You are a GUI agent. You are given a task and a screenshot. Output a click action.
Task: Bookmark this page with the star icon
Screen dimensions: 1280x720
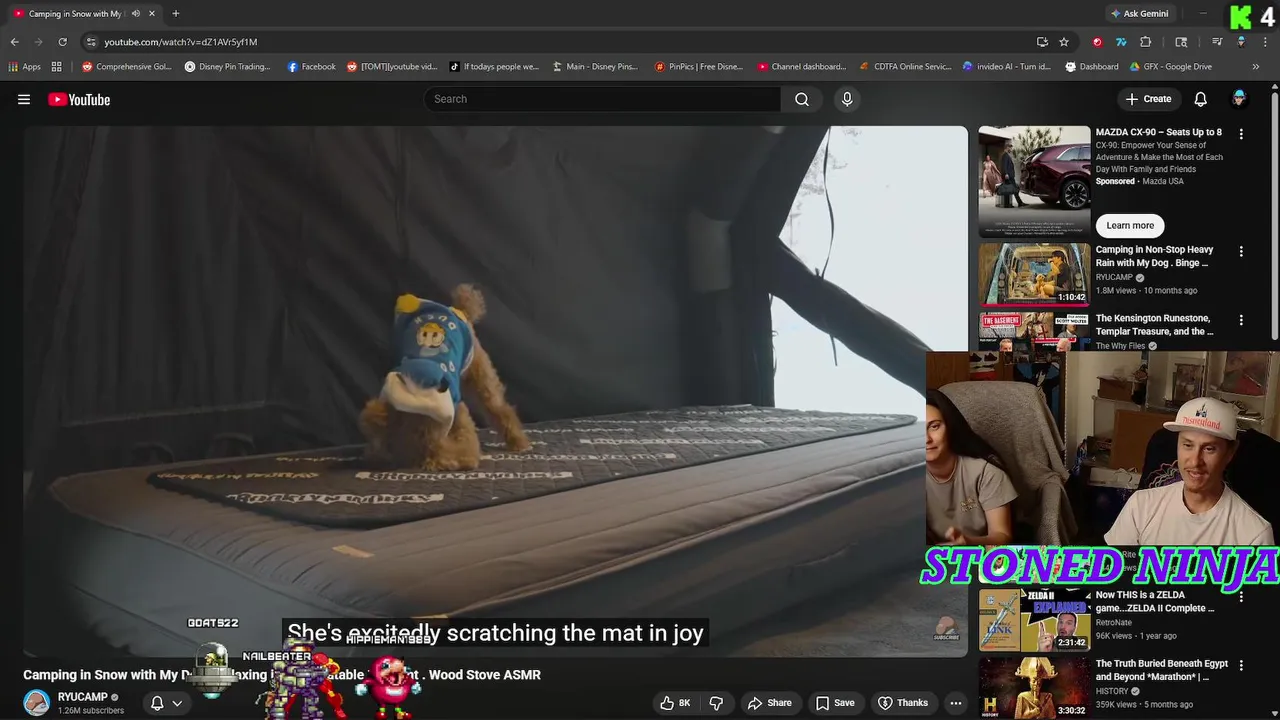tap(1064, 42)
